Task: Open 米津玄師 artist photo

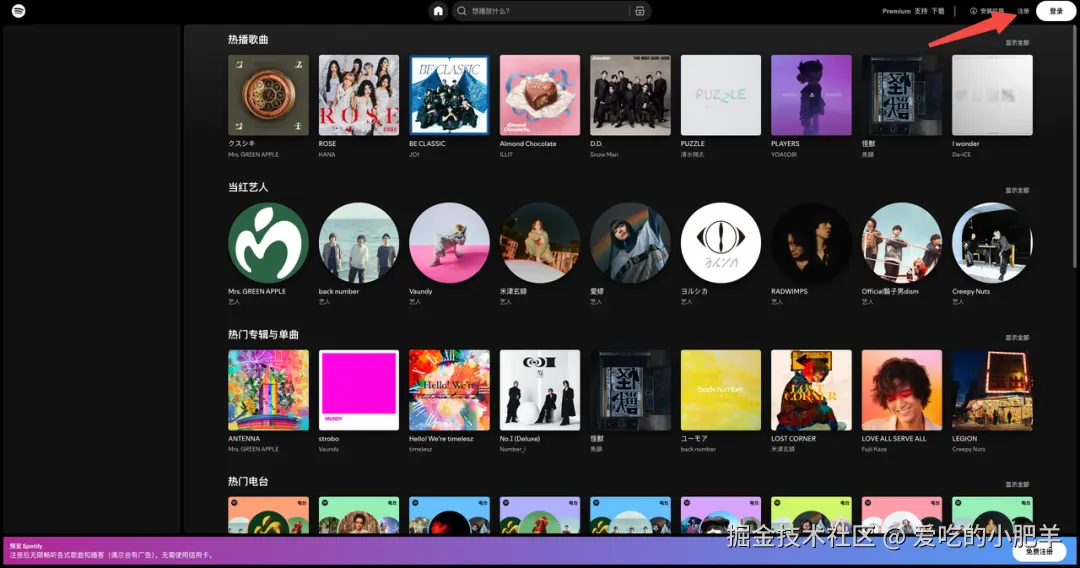Action: (x=540, y=242)
